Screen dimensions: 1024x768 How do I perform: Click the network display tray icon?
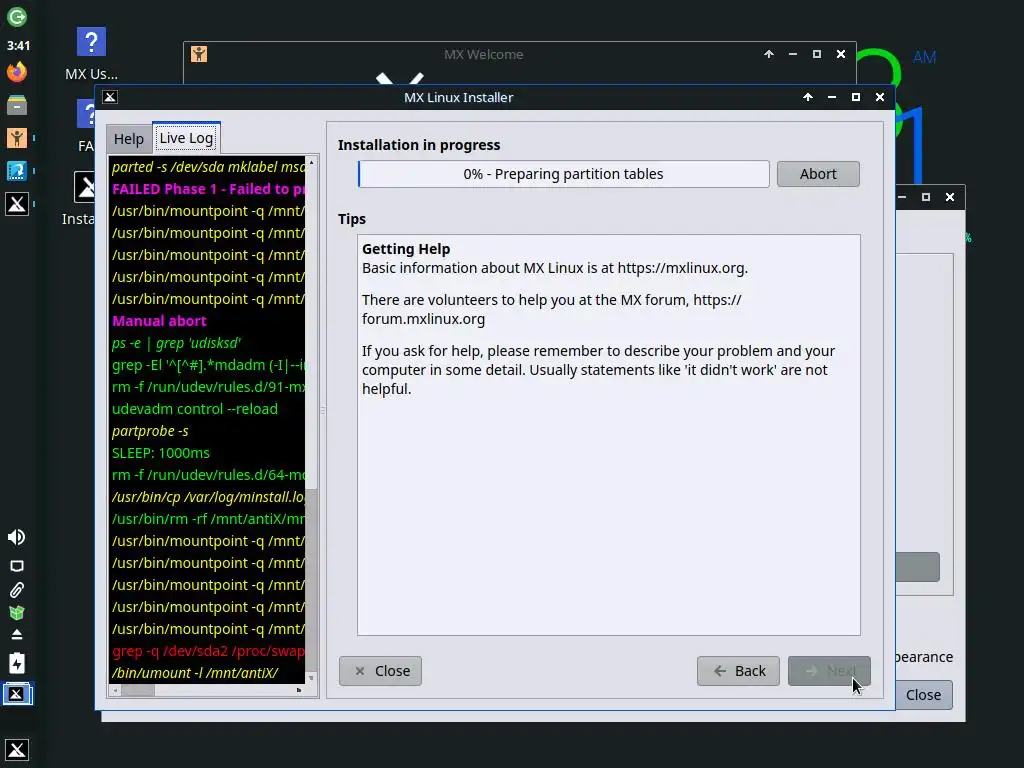click(x=17, y=566)
